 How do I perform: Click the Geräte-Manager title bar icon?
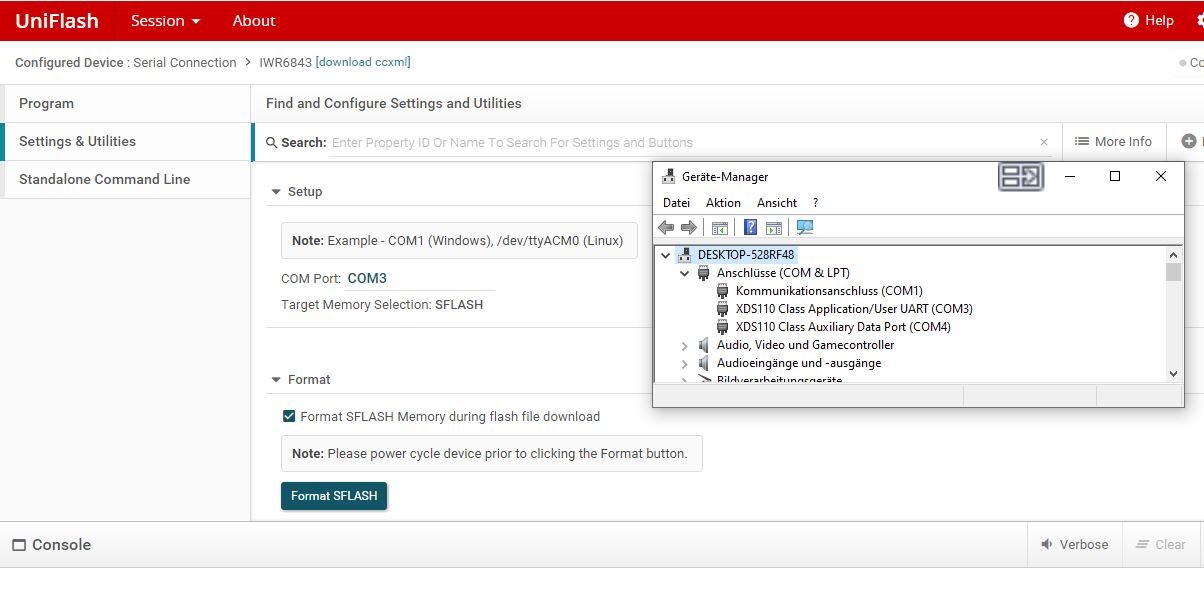tap(668, 177)
